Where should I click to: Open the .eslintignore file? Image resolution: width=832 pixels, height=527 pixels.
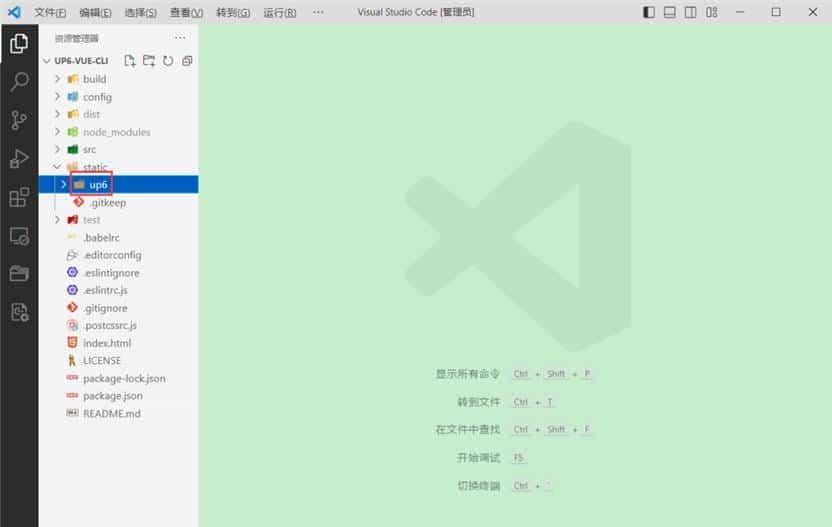[111, 272]
